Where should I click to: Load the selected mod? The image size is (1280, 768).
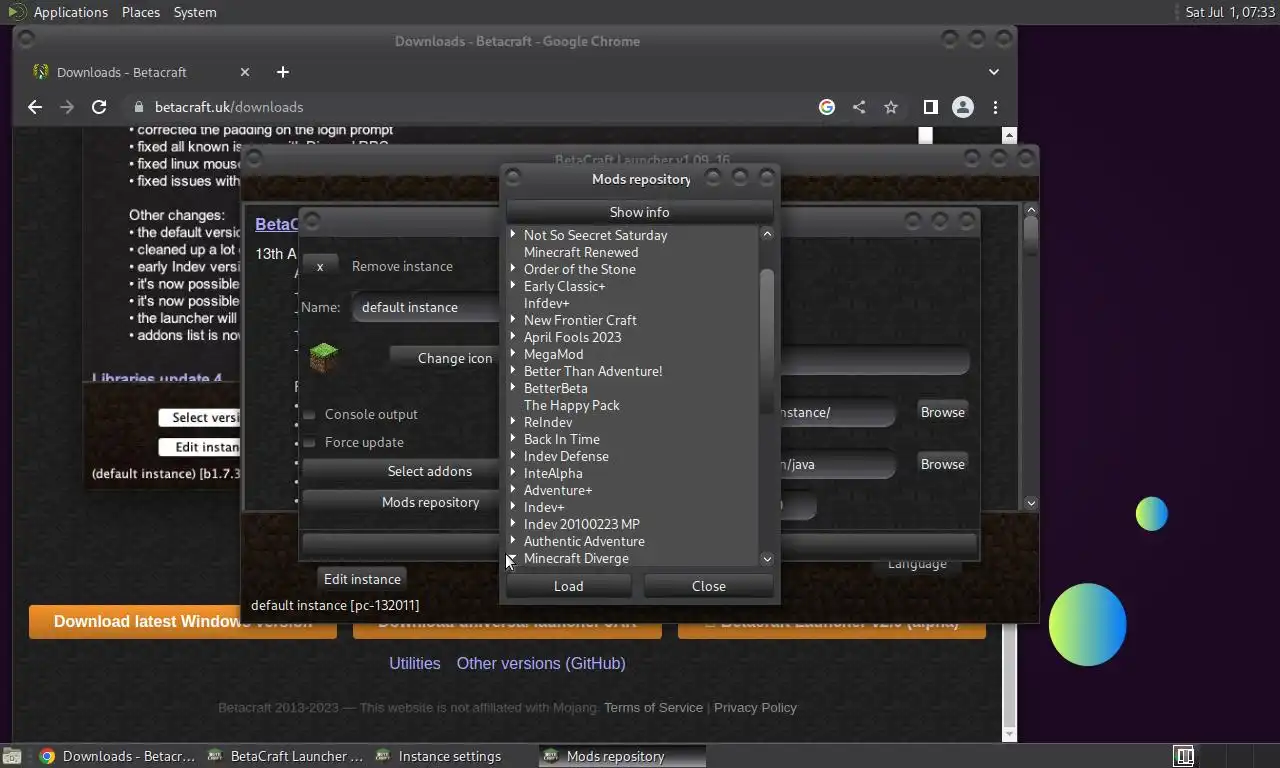click(568, 586)
